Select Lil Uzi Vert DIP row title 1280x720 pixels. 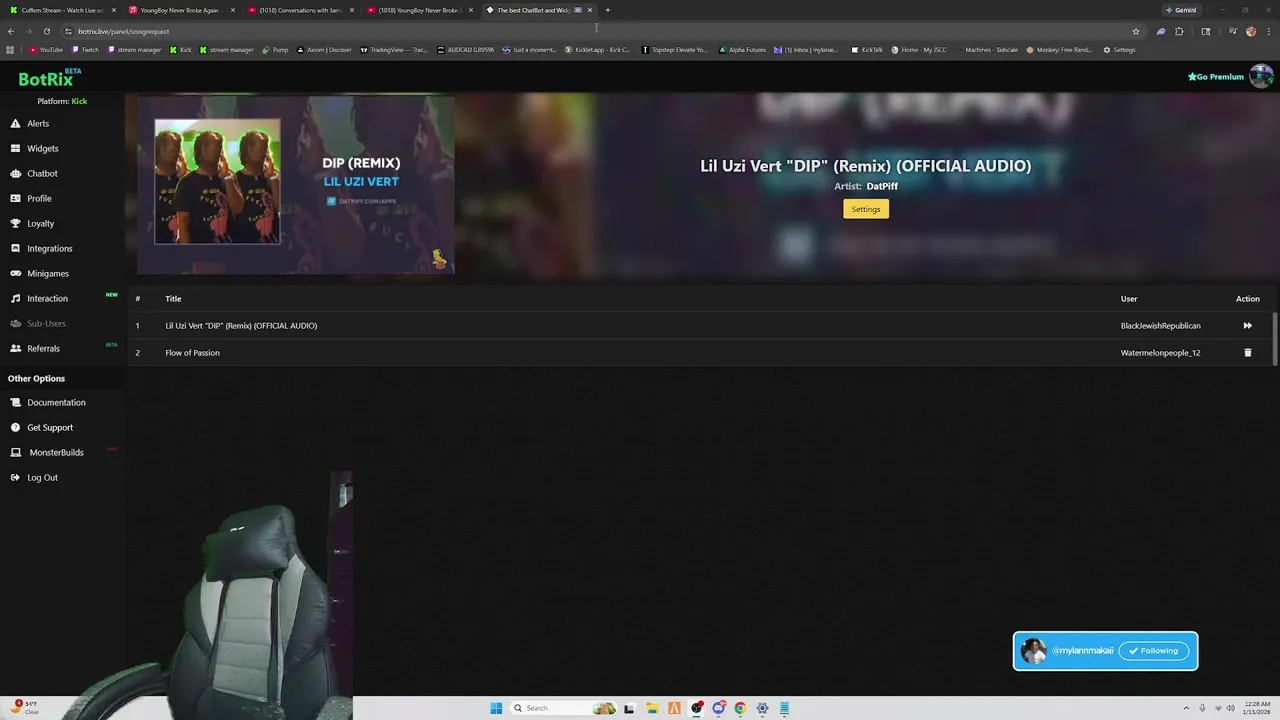[241, 325]
